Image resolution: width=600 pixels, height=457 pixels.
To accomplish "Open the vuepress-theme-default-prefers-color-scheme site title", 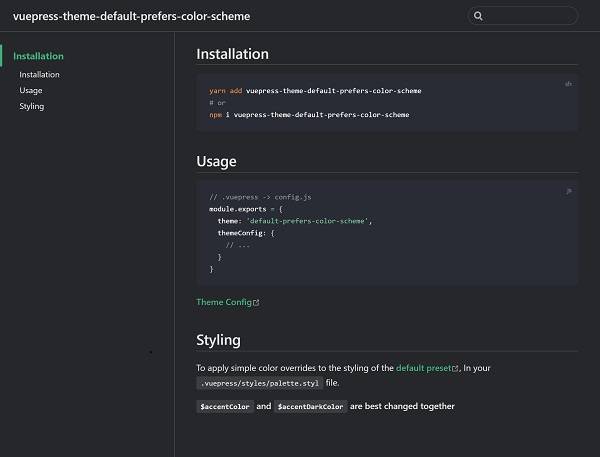I will [131, 16].
